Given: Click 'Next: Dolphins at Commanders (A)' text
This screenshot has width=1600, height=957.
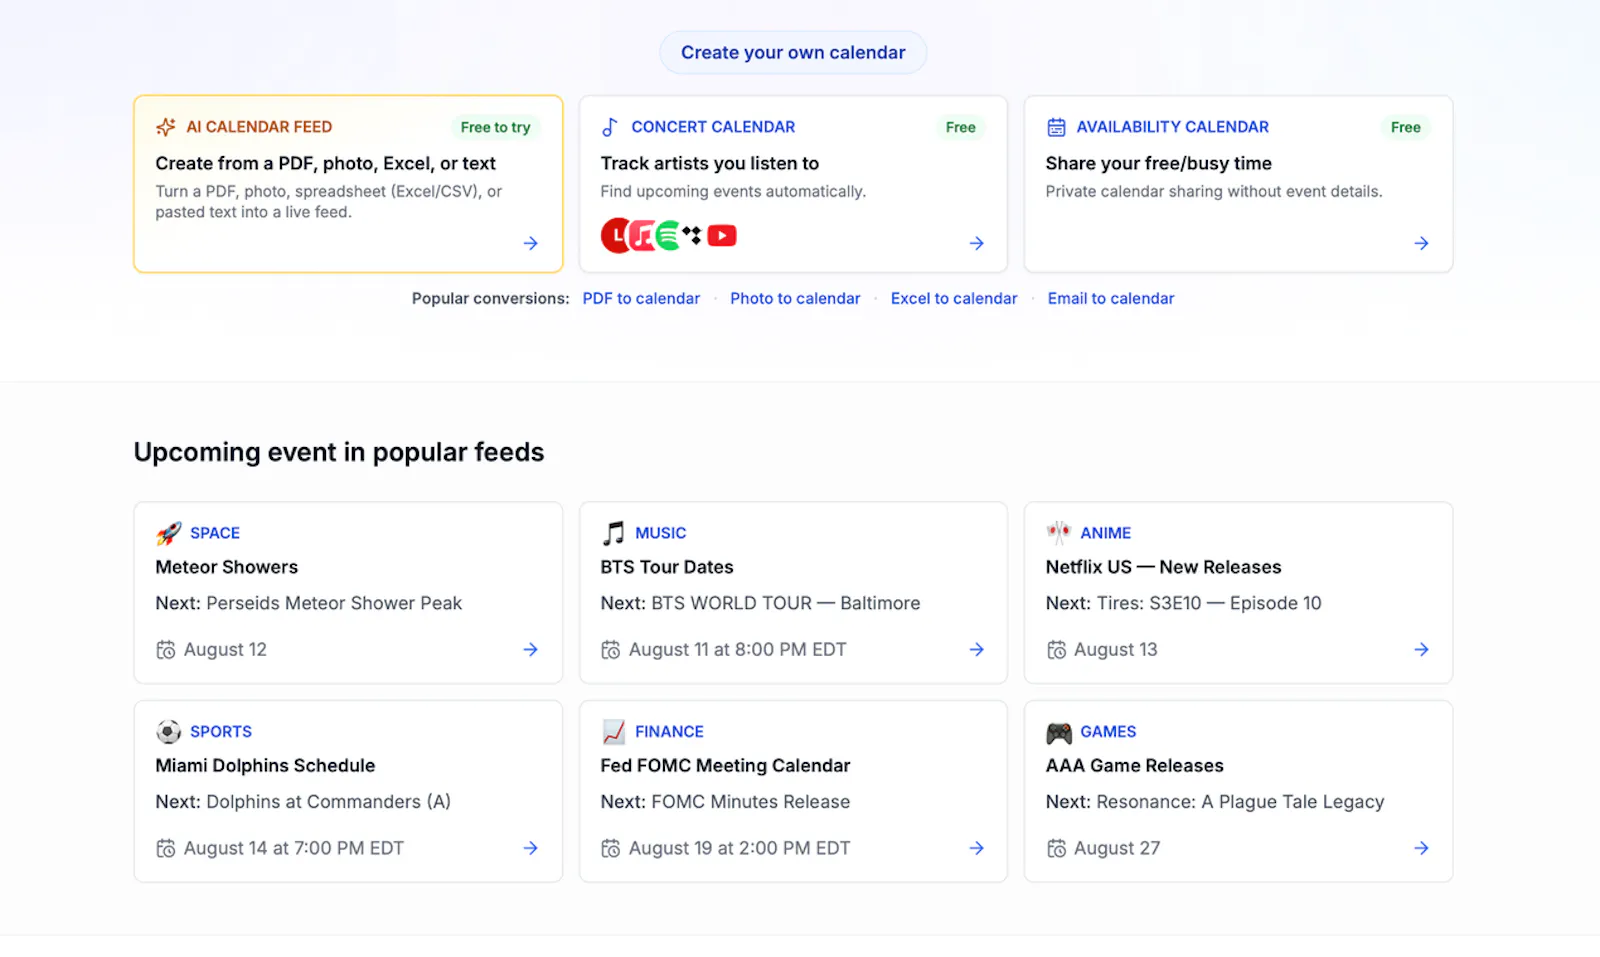Looking at the screenshot, I should (x=303, y=802).
